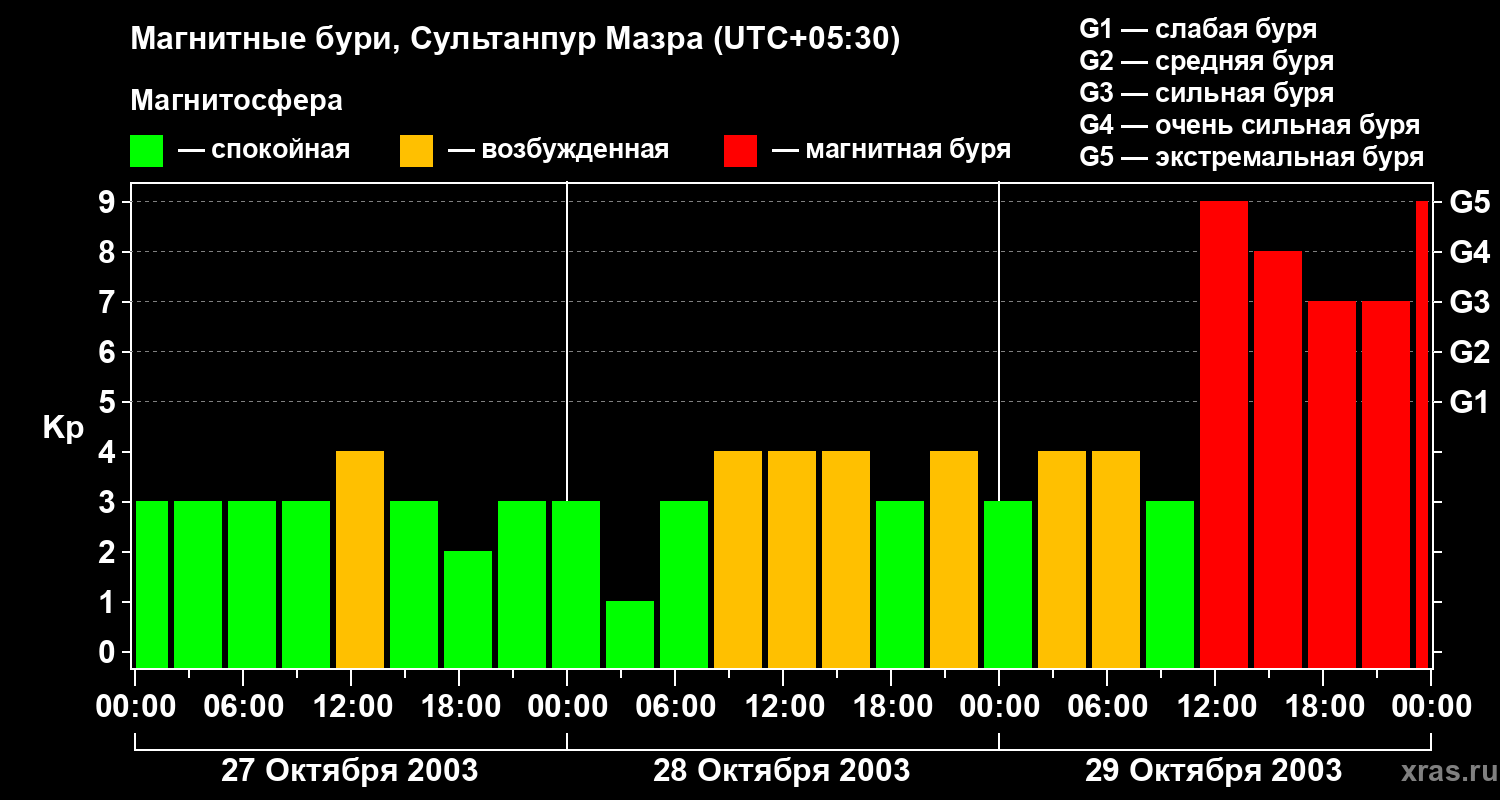This screenshot has width=1500, height=800.
Task: Click the '18:00' time label of 28 October
Action: (x=891, y=706)
